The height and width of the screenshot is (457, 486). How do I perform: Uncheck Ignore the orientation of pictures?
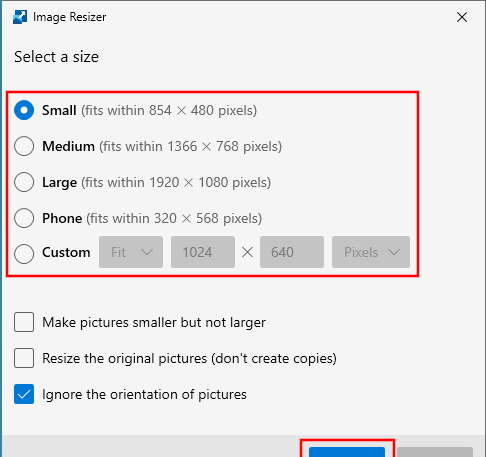pos(24,394)
